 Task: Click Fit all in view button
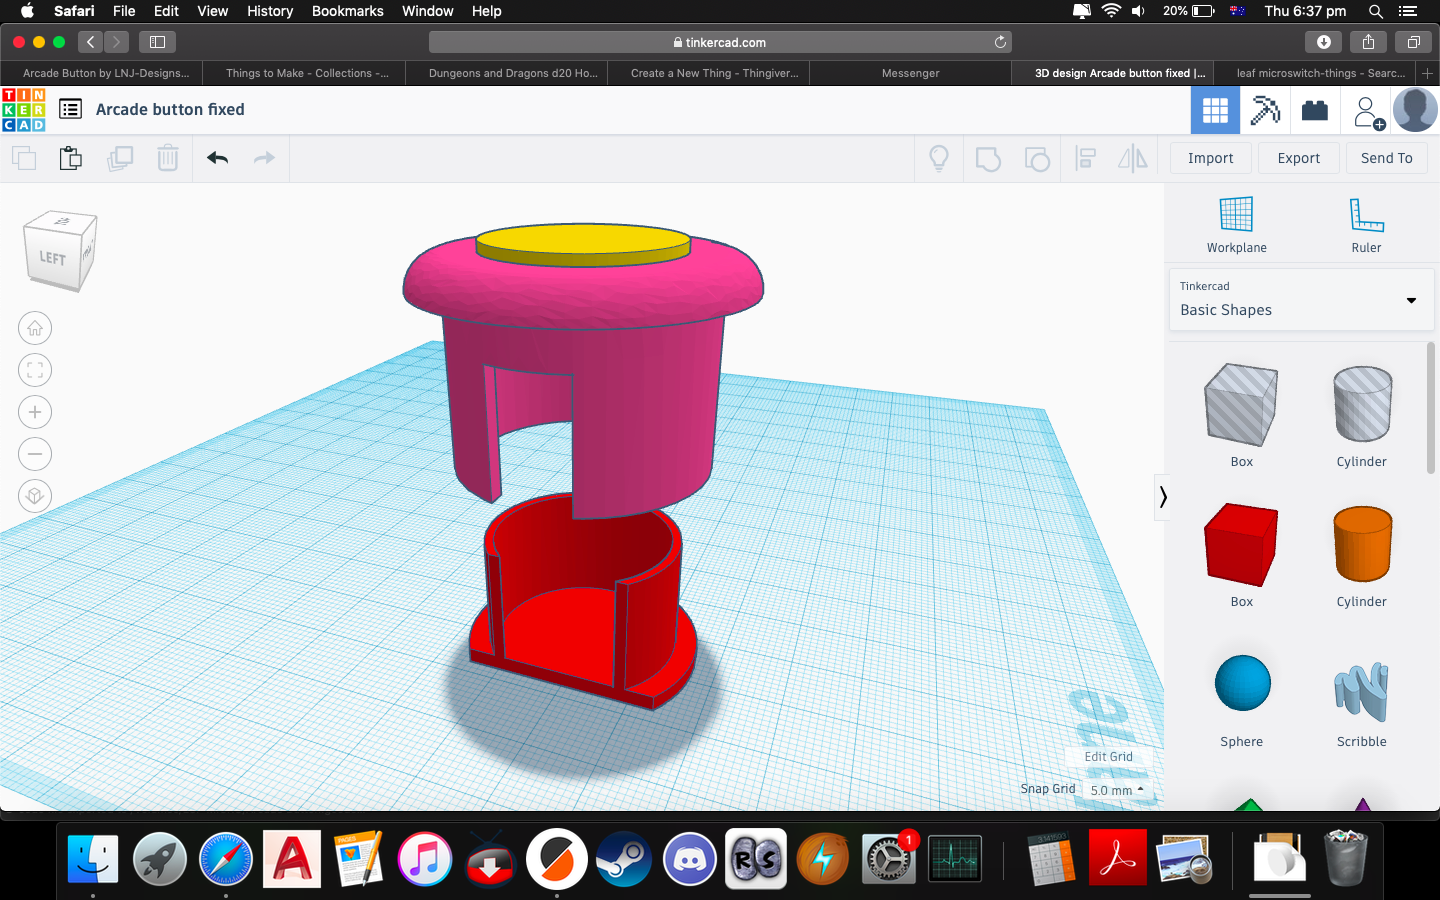(x=35, y=370)
